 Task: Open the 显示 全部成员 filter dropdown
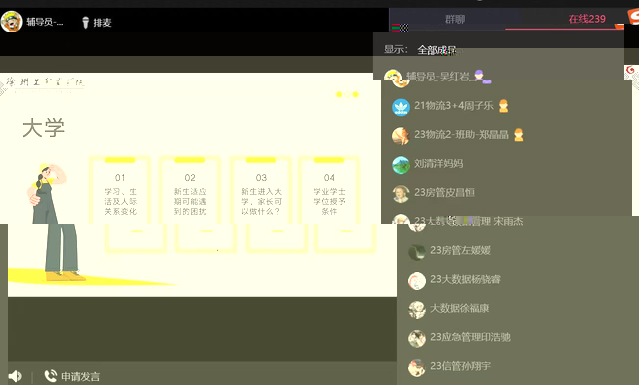[x=436, y=50]
